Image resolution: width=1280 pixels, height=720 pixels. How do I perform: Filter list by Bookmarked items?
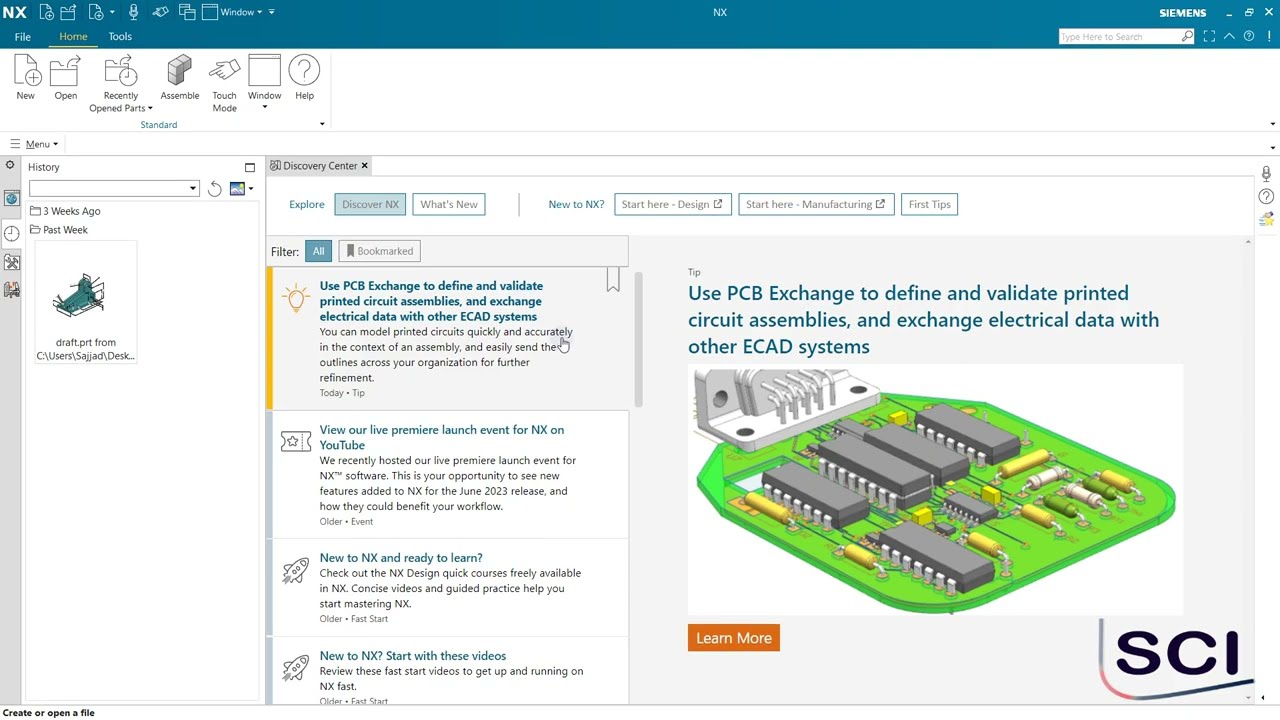pyautogui.click(x=380, y=251)
